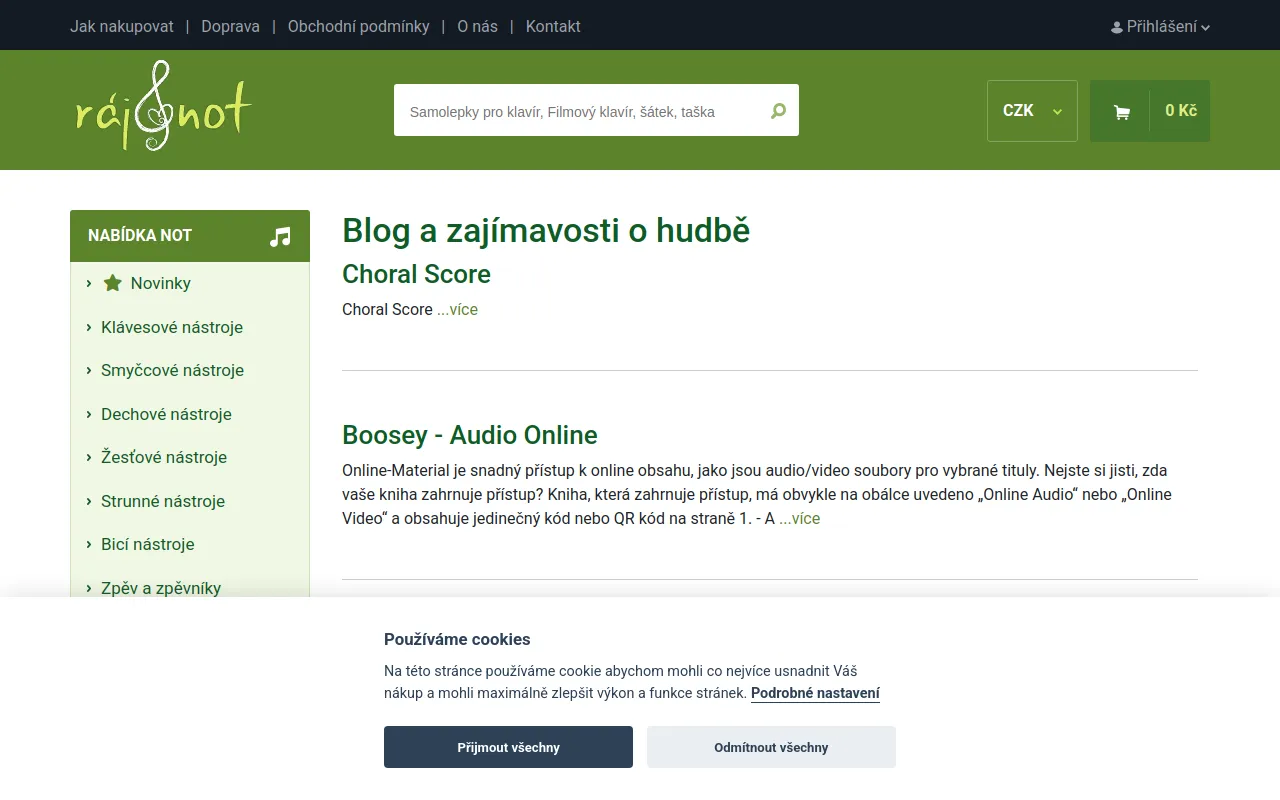Open Doprava in top menu
The height and width of the screenshot is (800, 1280).
tap(230, 27)
